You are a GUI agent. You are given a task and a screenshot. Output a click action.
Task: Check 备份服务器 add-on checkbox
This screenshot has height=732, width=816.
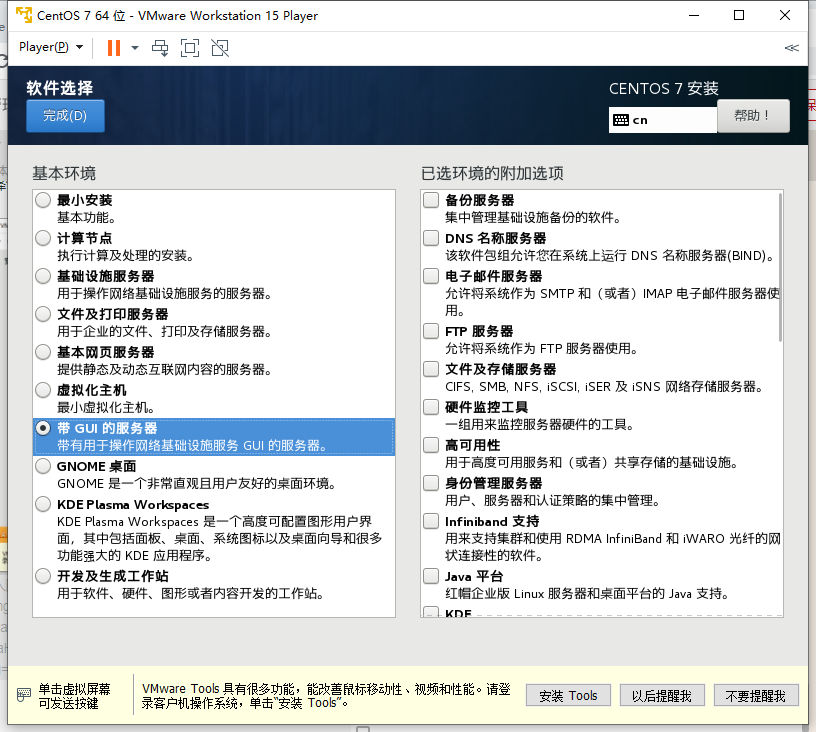pyautogui.click(x=431, y=200)
